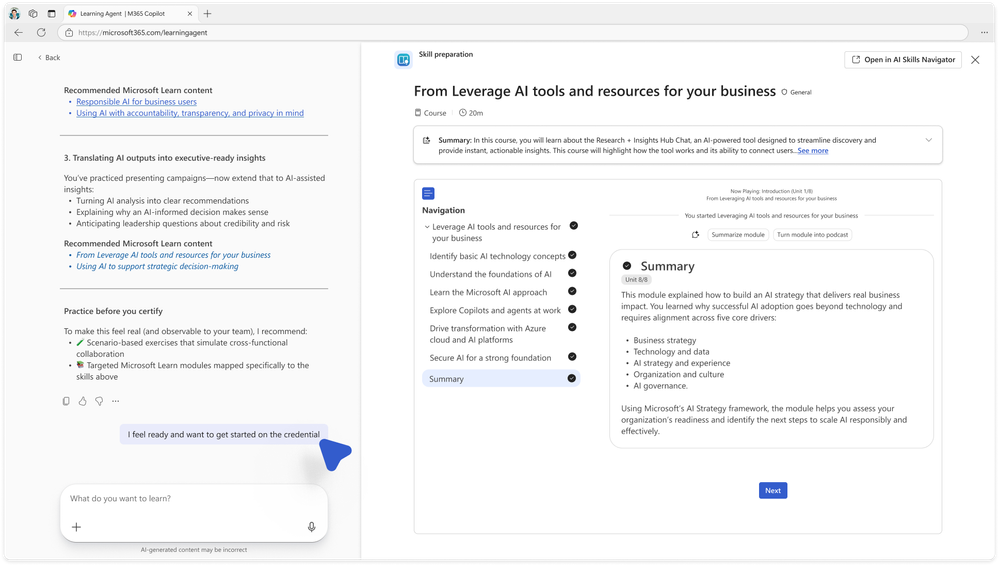
Task: Reload the page with refresh icon
Action: [x=41, y=33]
